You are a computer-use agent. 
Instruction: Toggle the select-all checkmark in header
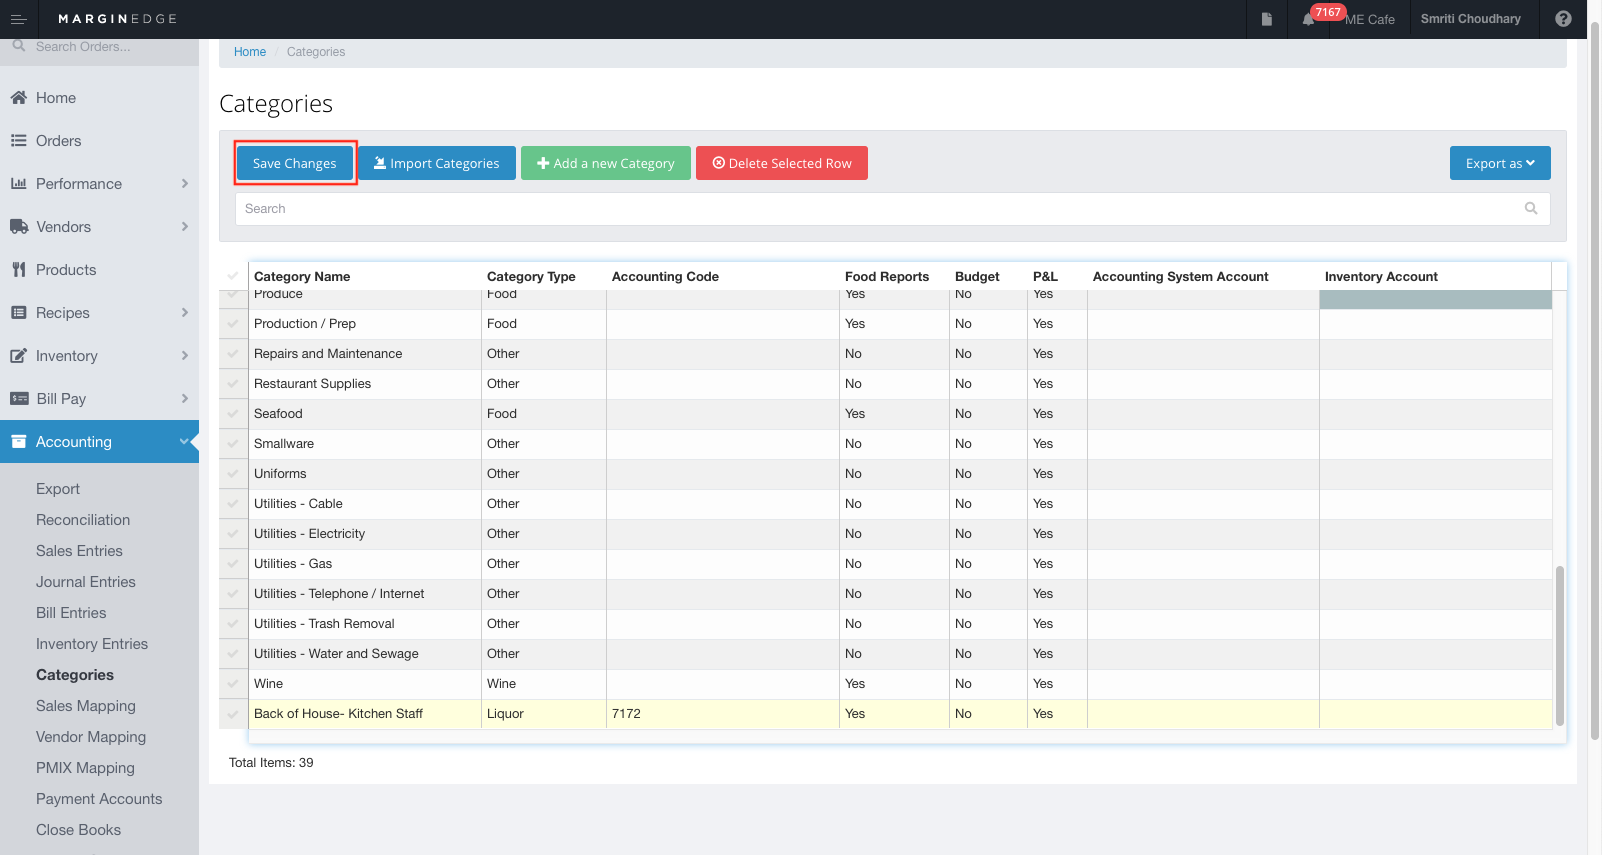point(233,276)
